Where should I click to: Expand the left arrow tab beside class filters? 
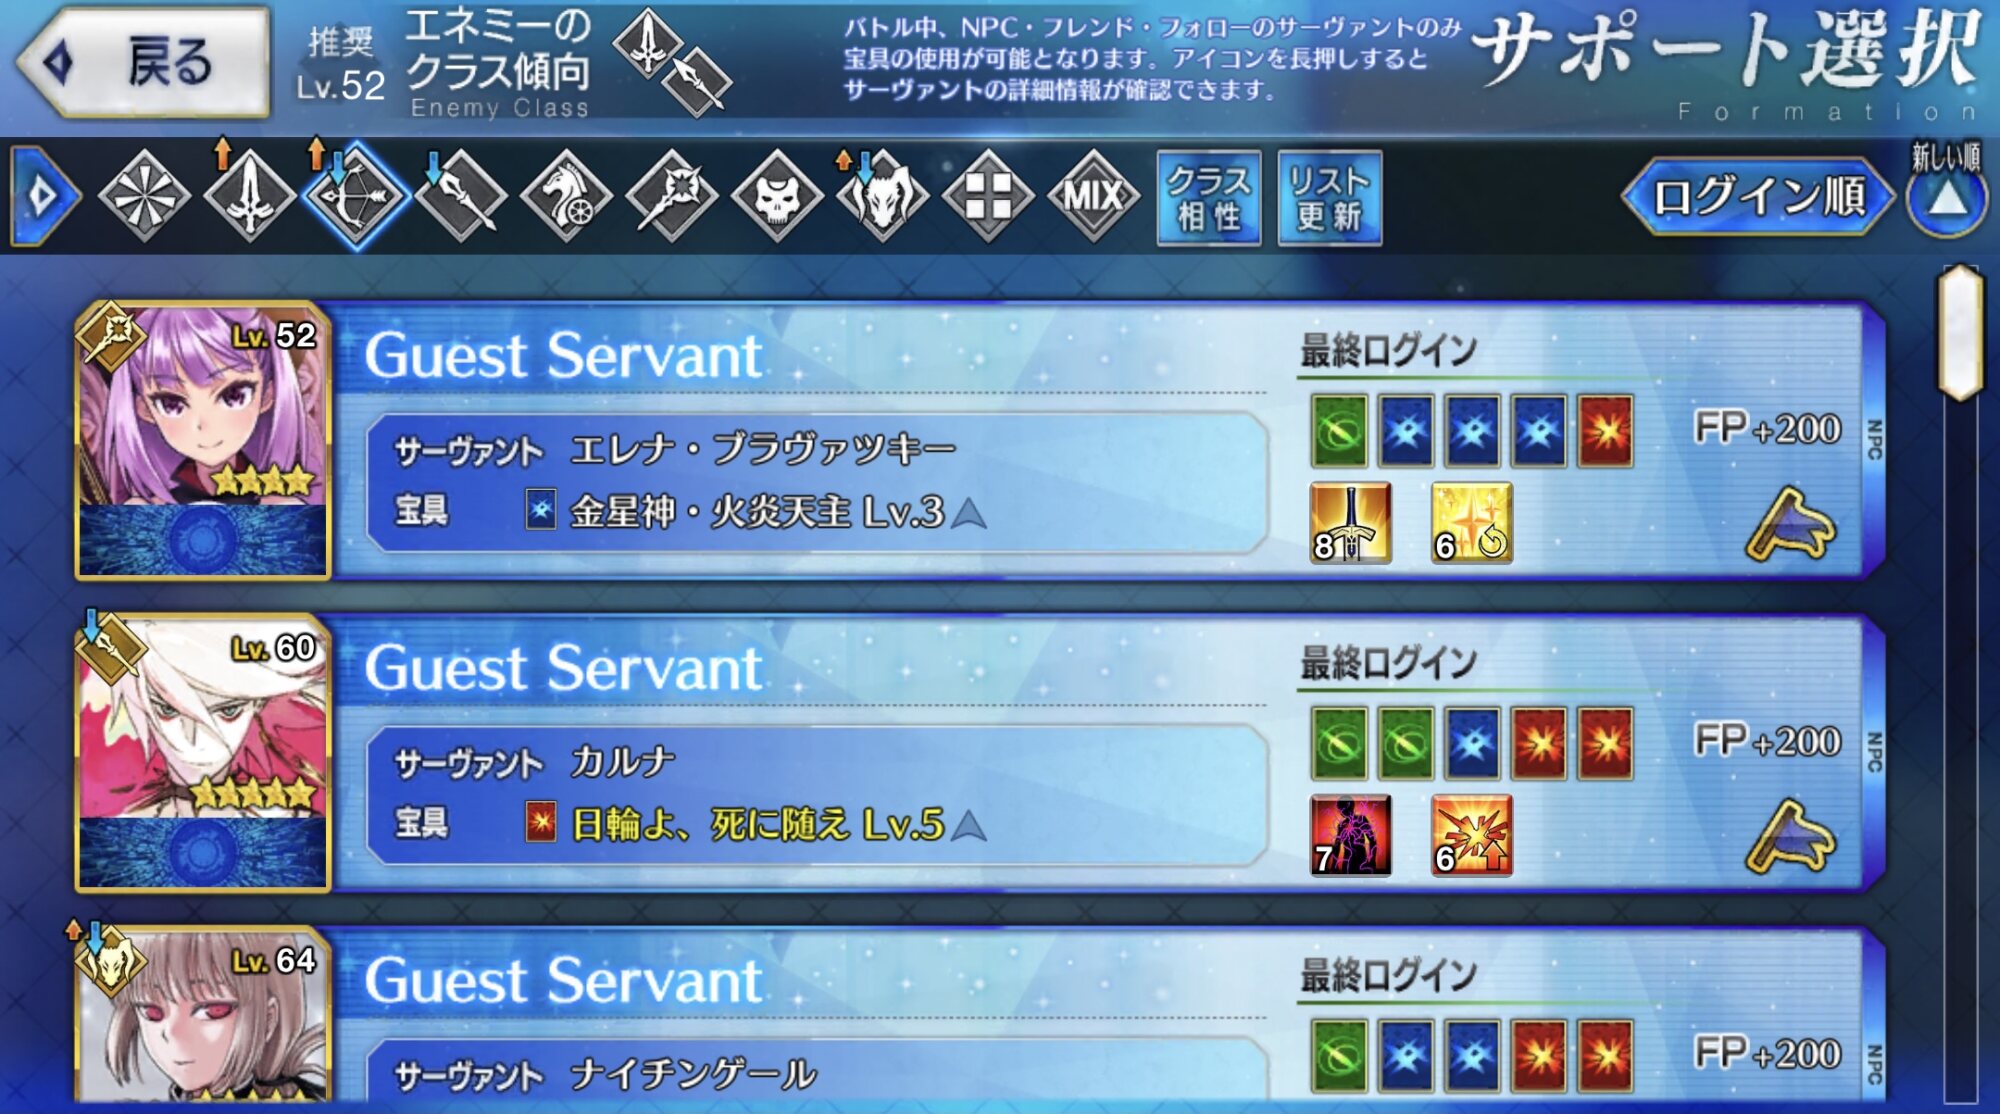pos(44,196)
